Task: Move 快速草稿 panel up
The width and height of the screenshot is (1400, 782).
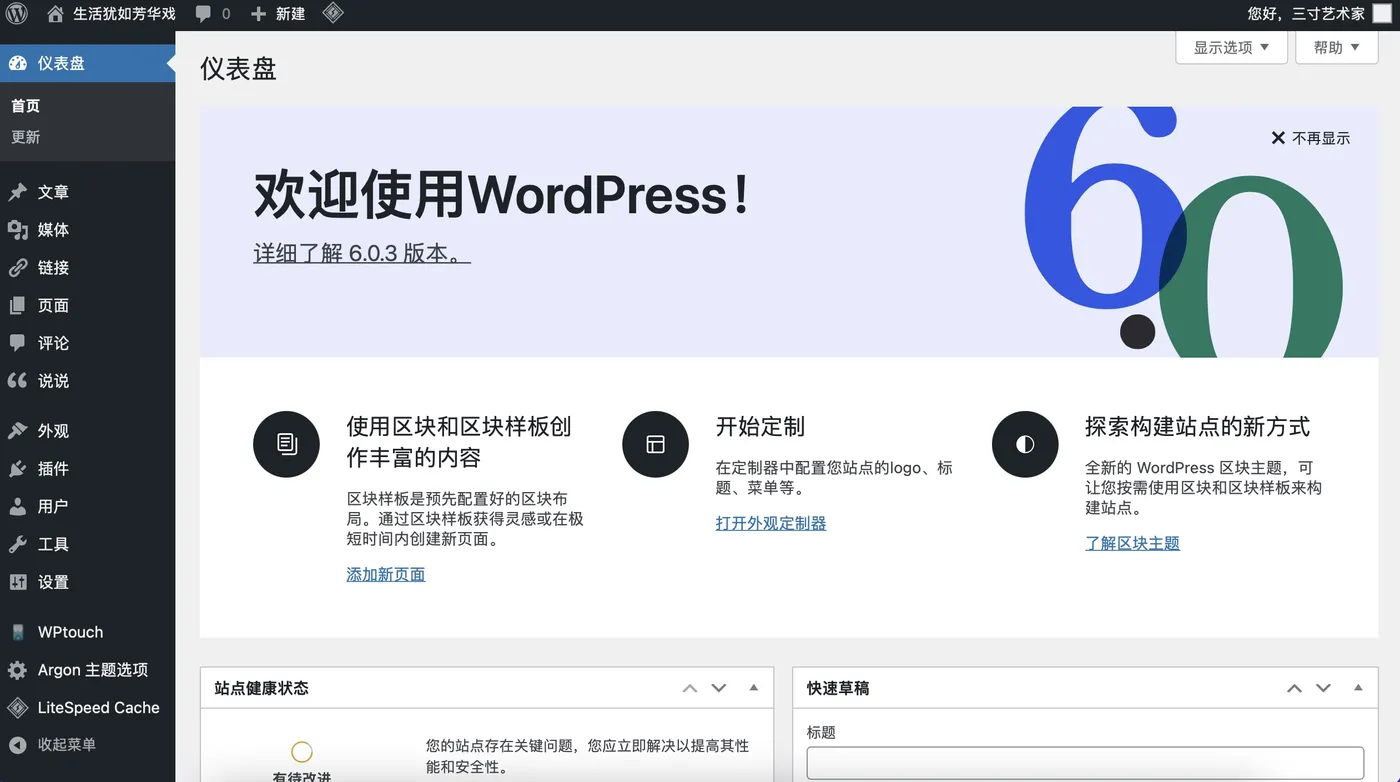Action: coord(1294,688)
